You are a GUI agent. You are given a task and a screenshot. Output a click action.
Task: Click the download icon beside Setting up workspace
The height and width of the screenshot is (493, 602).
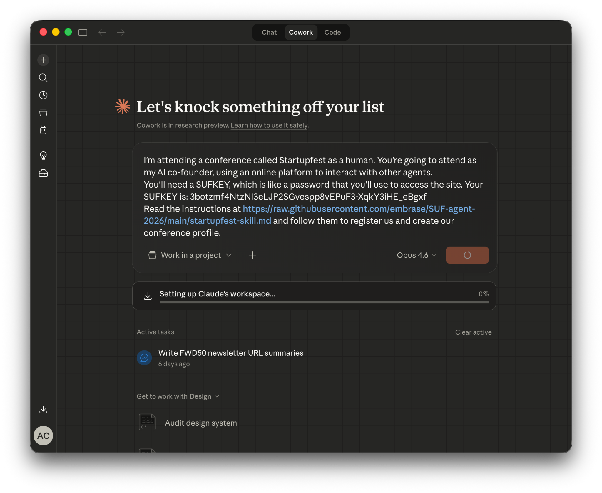coord(147,296)
